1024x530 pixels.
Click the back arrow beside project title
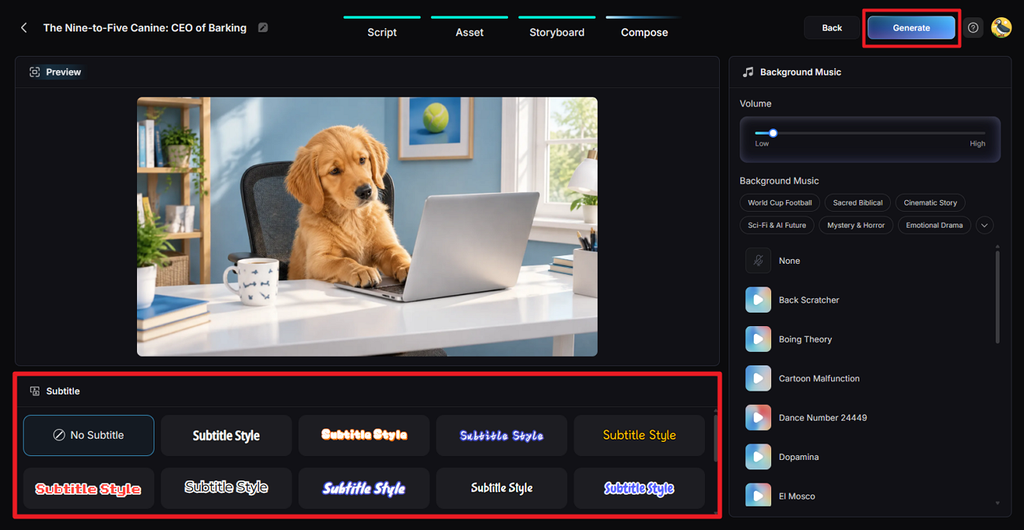[24, 27]
